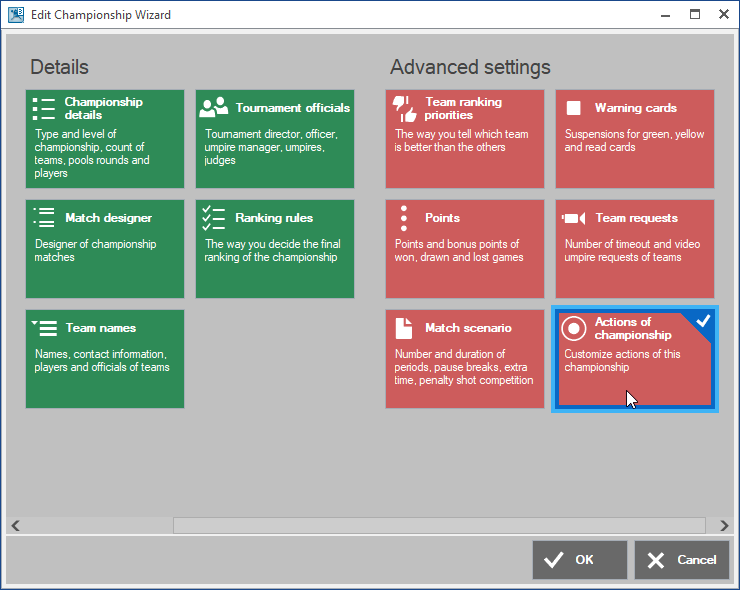Click the Tournament officials people icon
The height and width of the screenshot is (590, 740).
pyautogui.click(x=214, y=107)
